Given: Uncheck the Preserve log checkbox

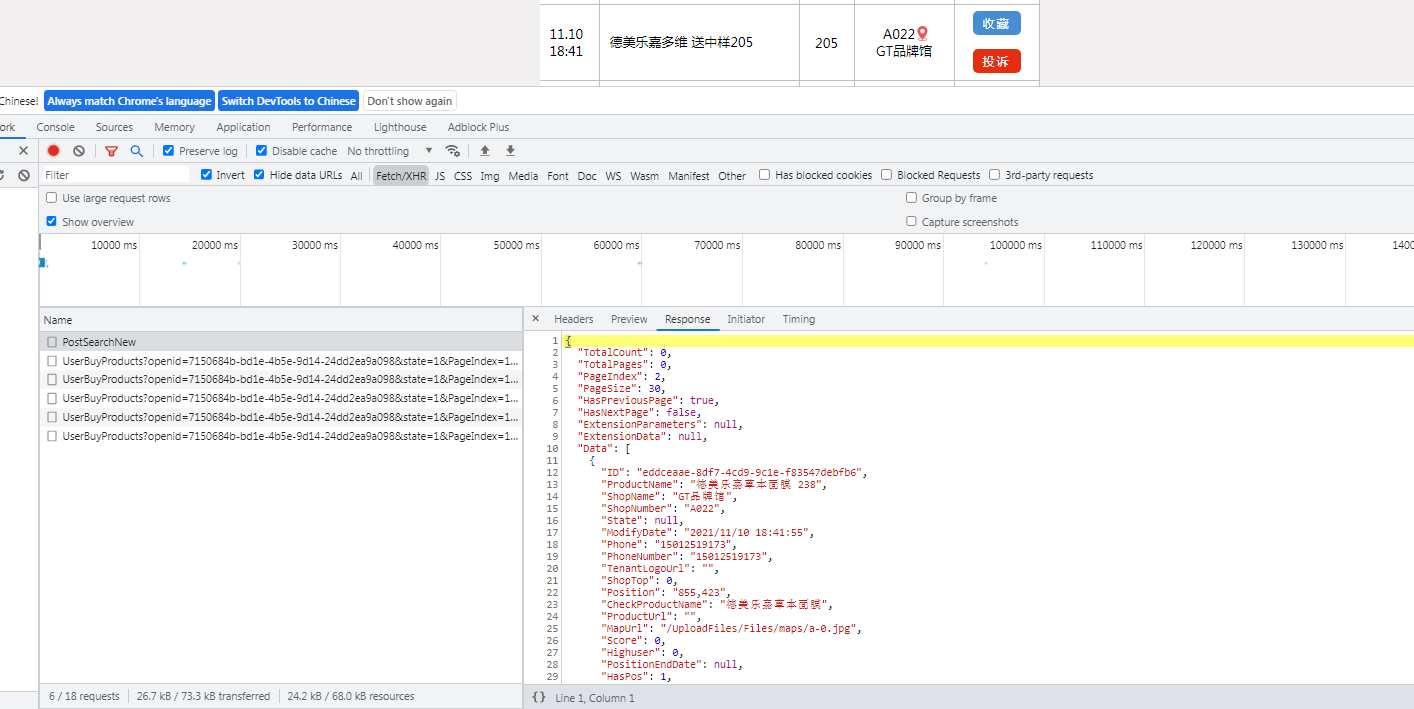Looking at the screenshot, I should (169, 151).
